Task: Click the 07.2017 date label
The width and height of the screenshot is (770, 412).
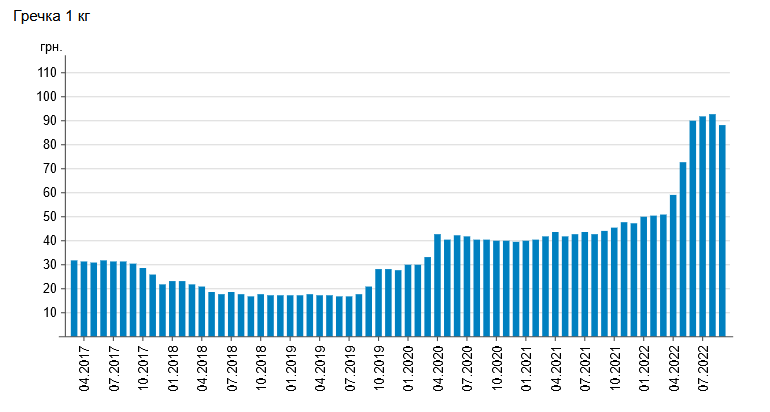Action: pos(114,368)
